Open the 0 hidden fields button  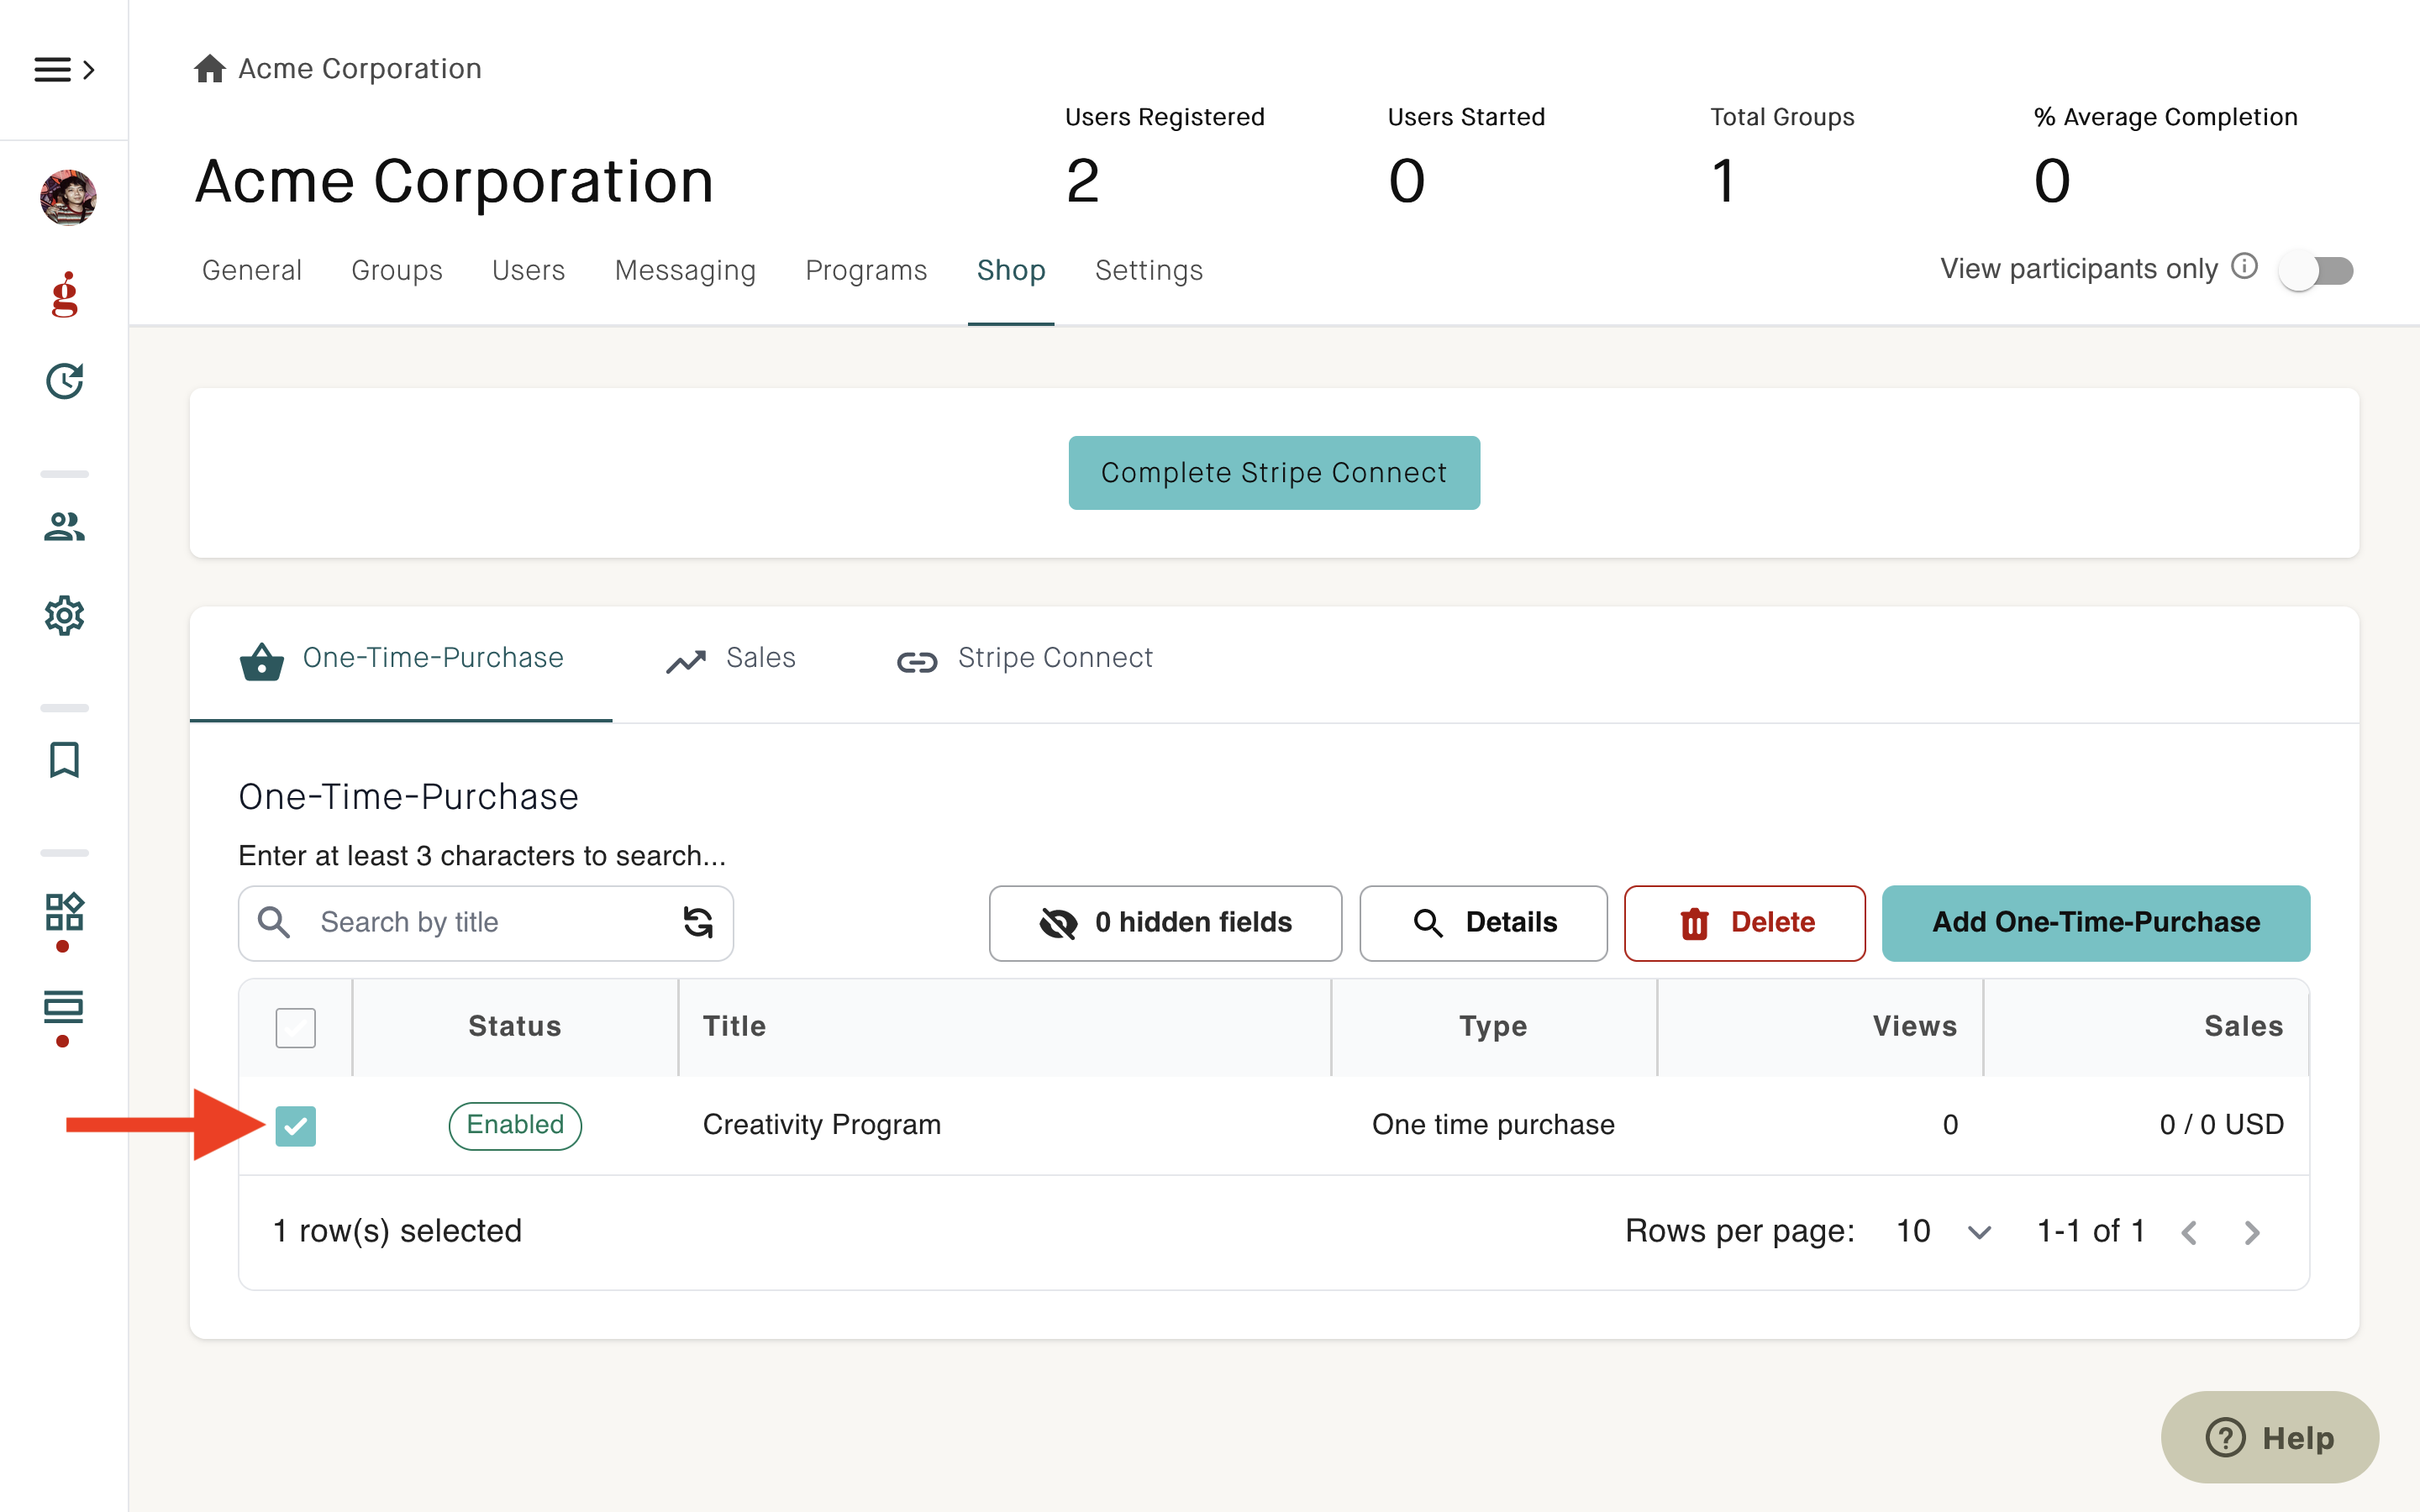(1165, 923)
